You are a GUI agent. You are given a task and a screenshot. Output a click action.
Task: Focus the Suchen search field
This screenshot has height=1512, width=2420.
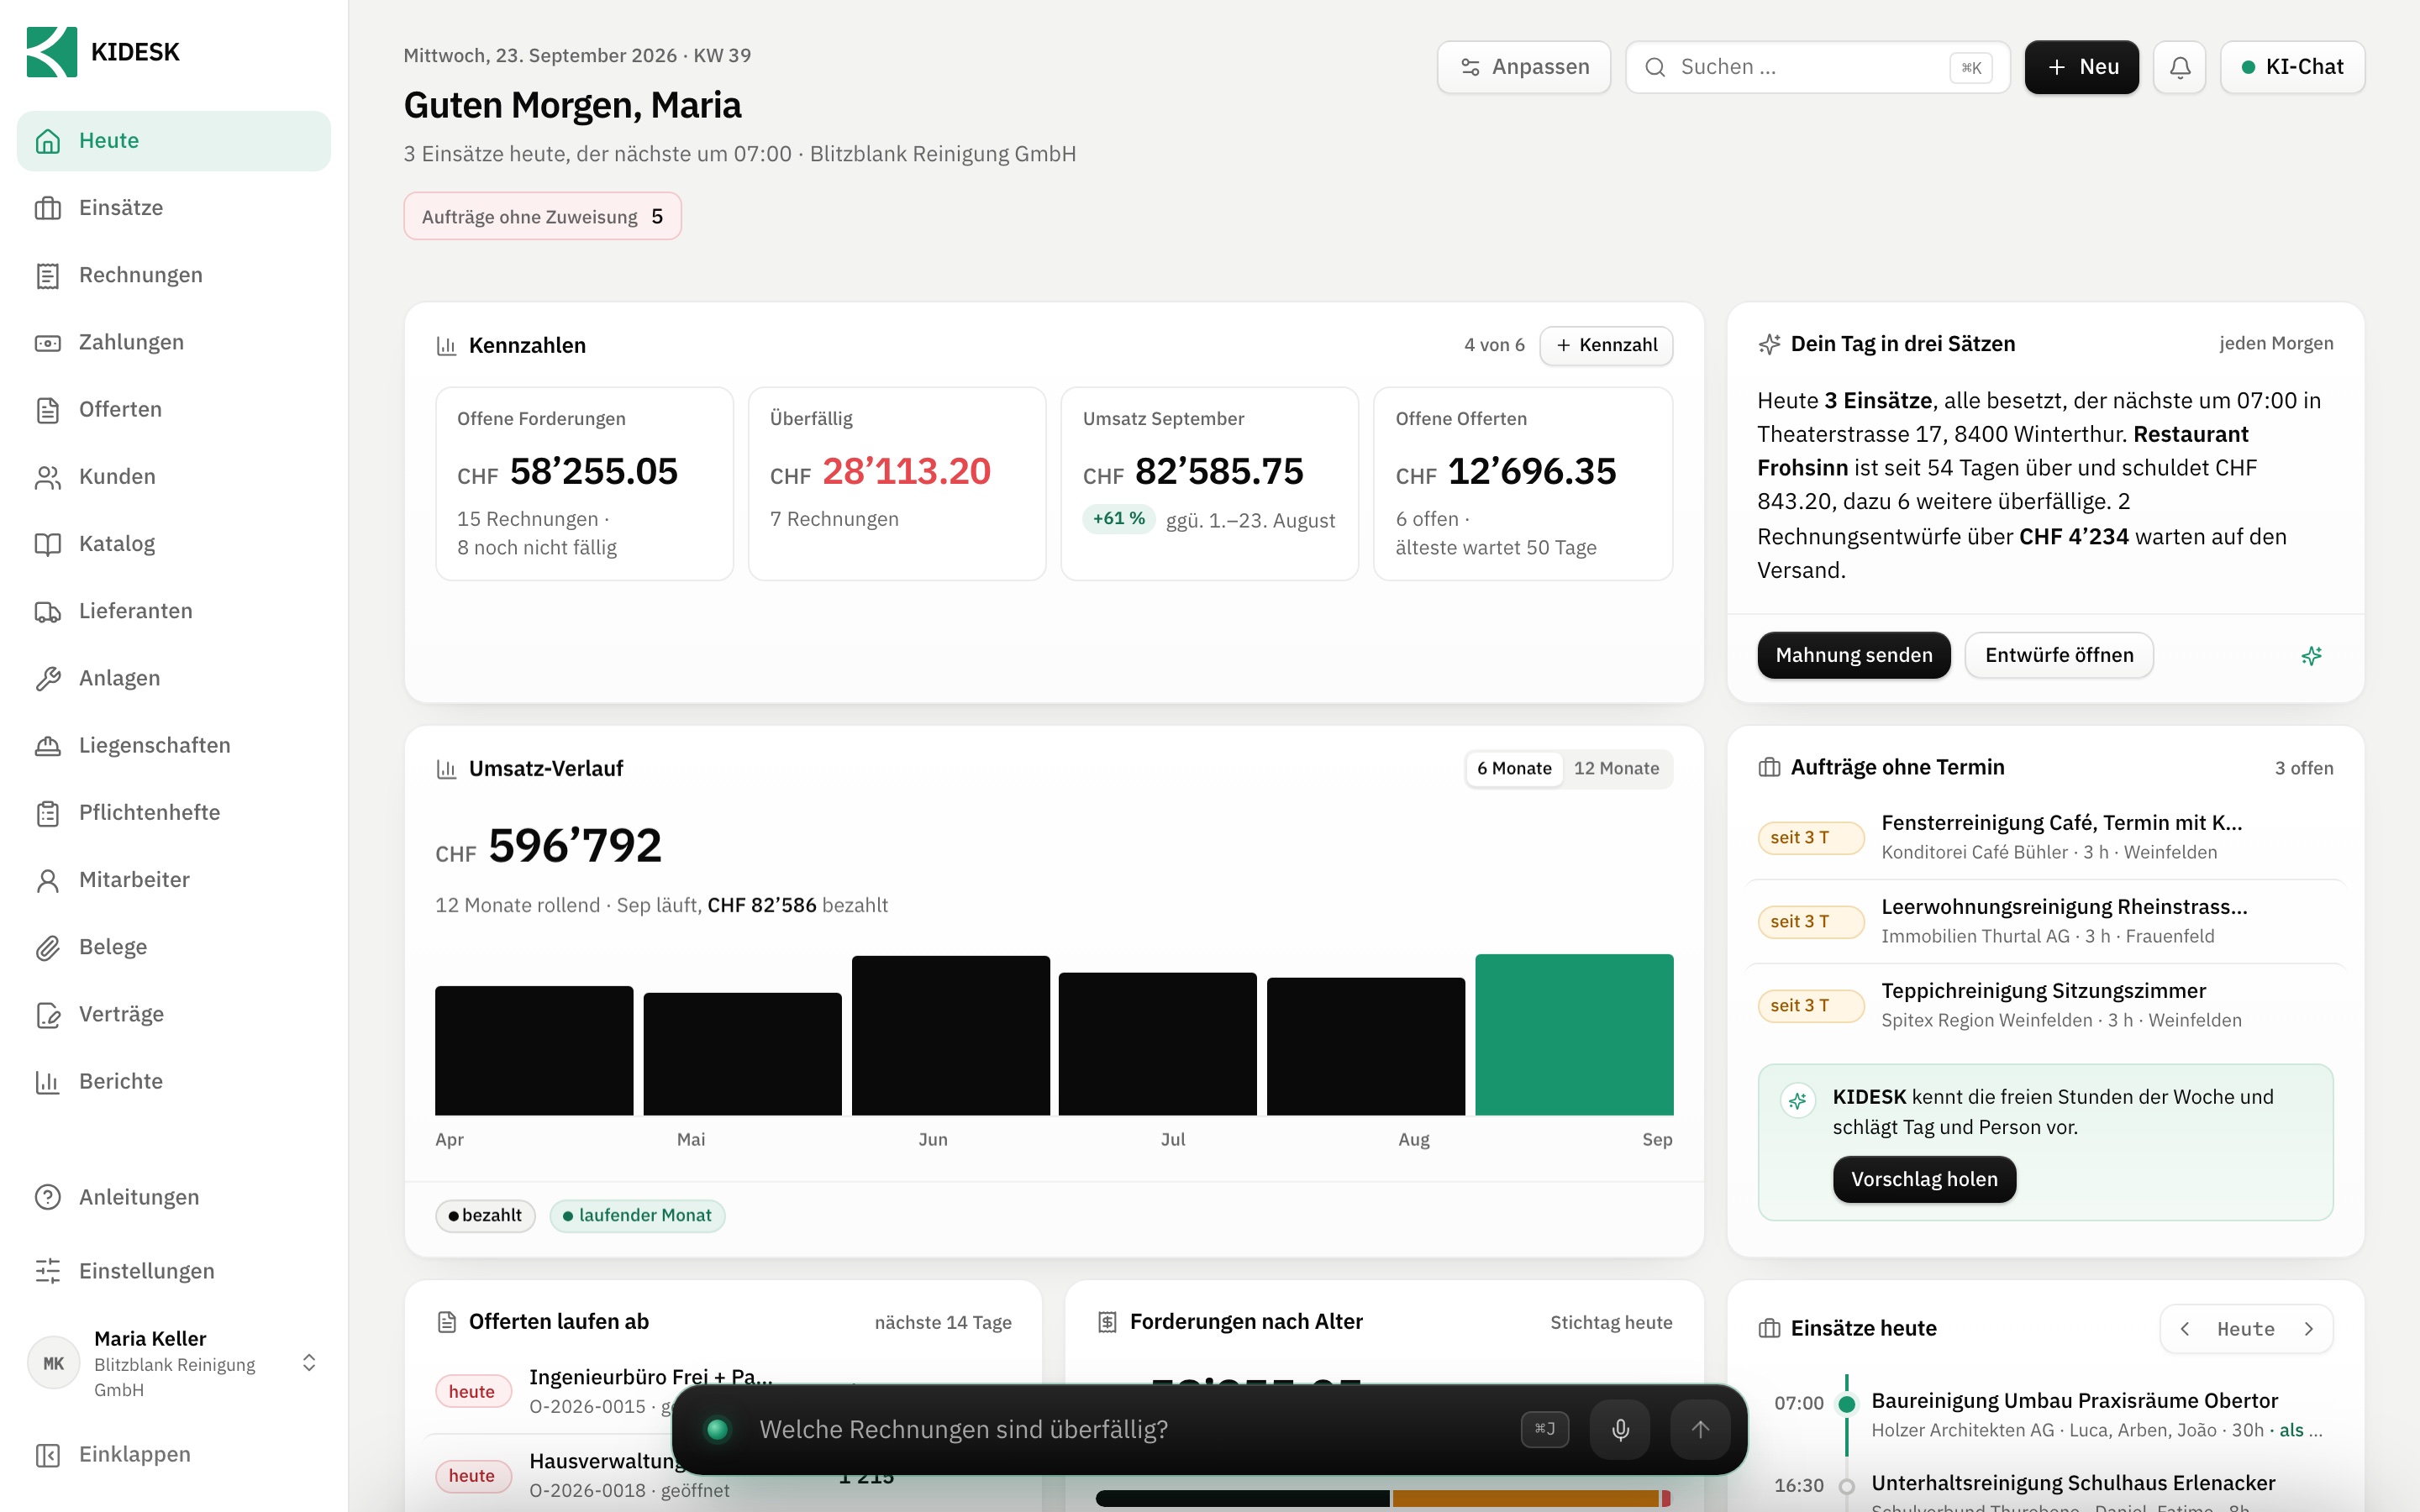(1817, 67)
